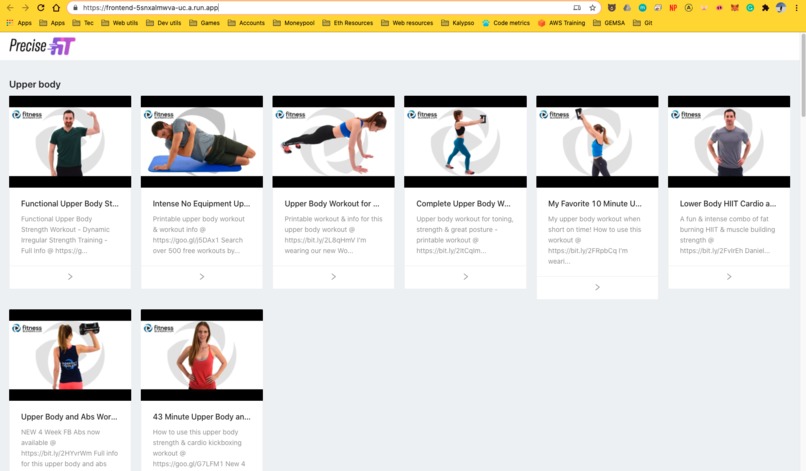Open the Upper Body Workout for... plank thumbnail
Screen dimensions: 806x471
pos(334,141)
